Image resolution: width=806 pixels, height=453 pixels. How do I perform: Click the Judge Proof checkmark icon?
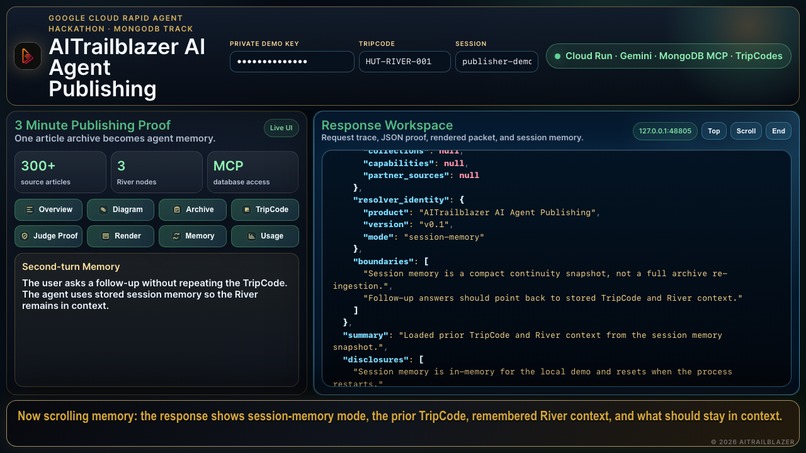pos(24,236)
